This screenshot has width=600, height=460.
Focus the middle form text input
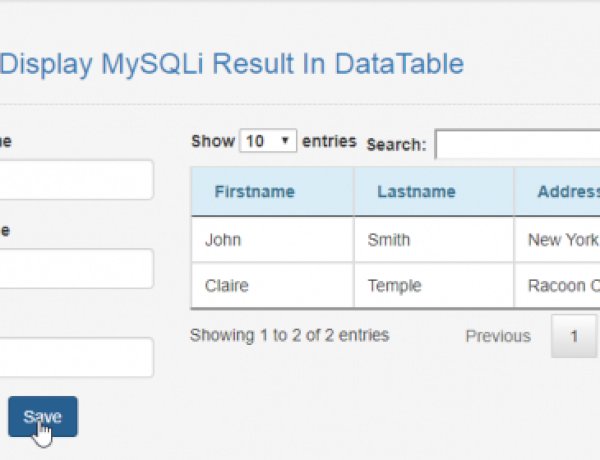[76, 269]
